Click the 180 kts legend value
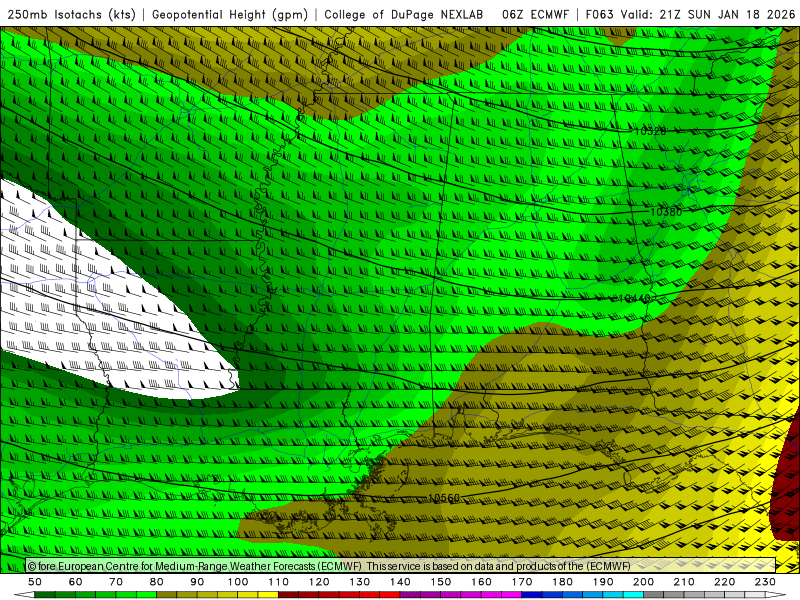Screen dimensions: 800x600 [x=562, y=582]
